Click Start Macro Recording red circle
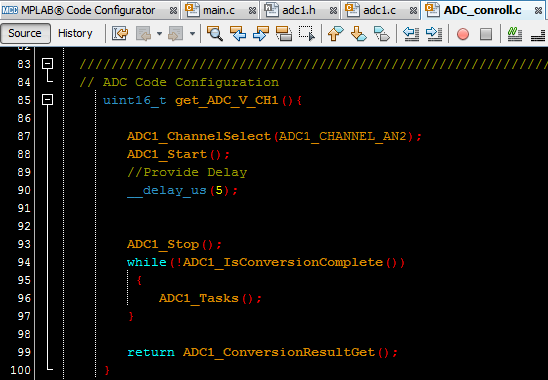The width and height of the screenshot is (548, 380). click(463, 34)
